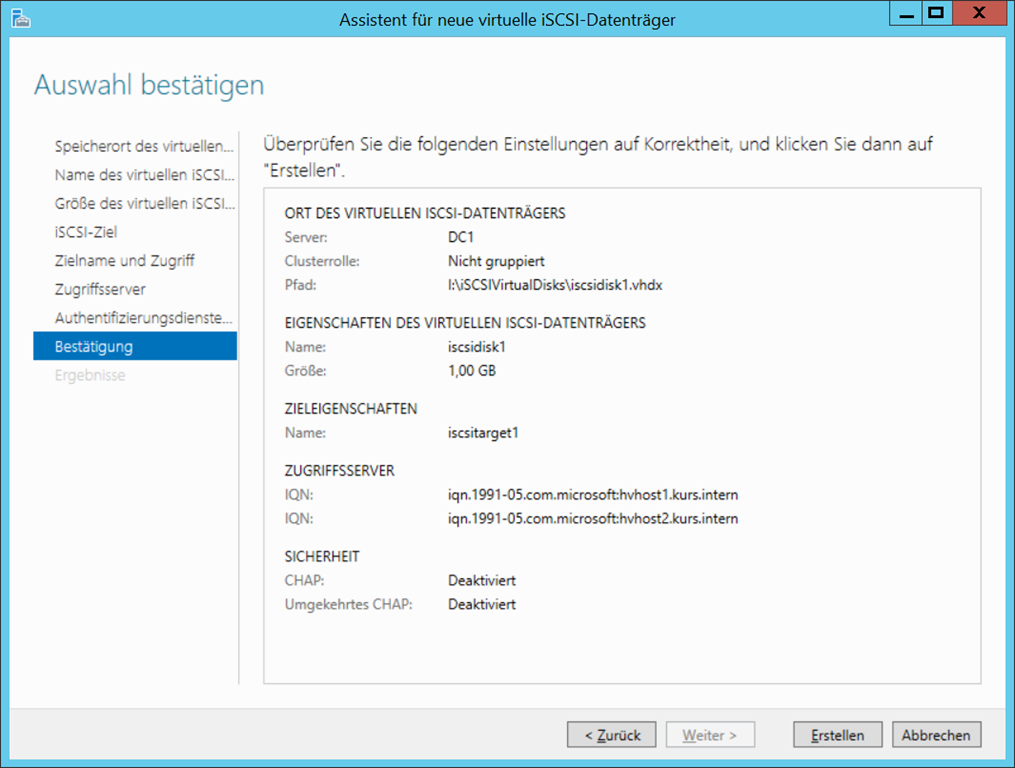Click the hvhost2.kurs.intern IQN entry
Viewport: 1015px width, 768px height.
[x=592, y=519]
